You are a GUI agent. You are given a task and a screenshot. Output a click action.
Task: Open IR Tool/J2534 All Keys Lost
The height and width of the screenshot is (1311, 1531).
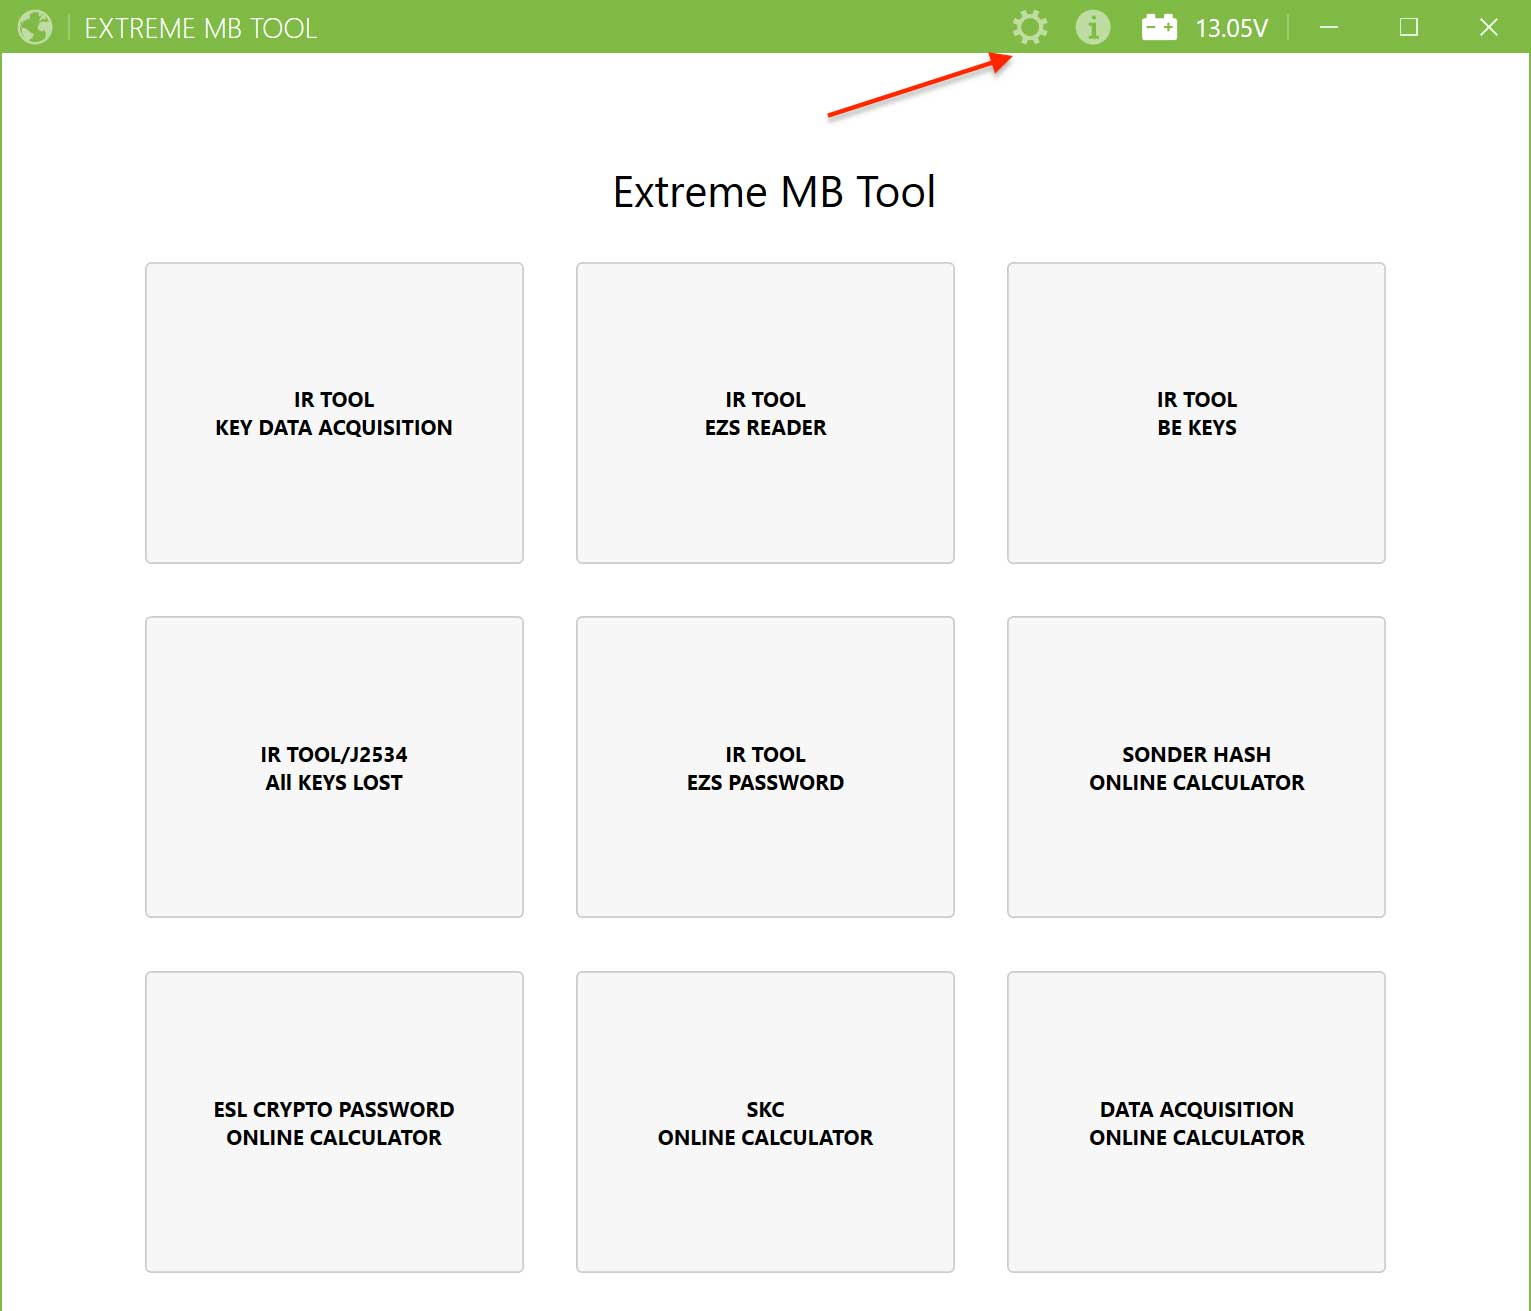click(334, 767)
